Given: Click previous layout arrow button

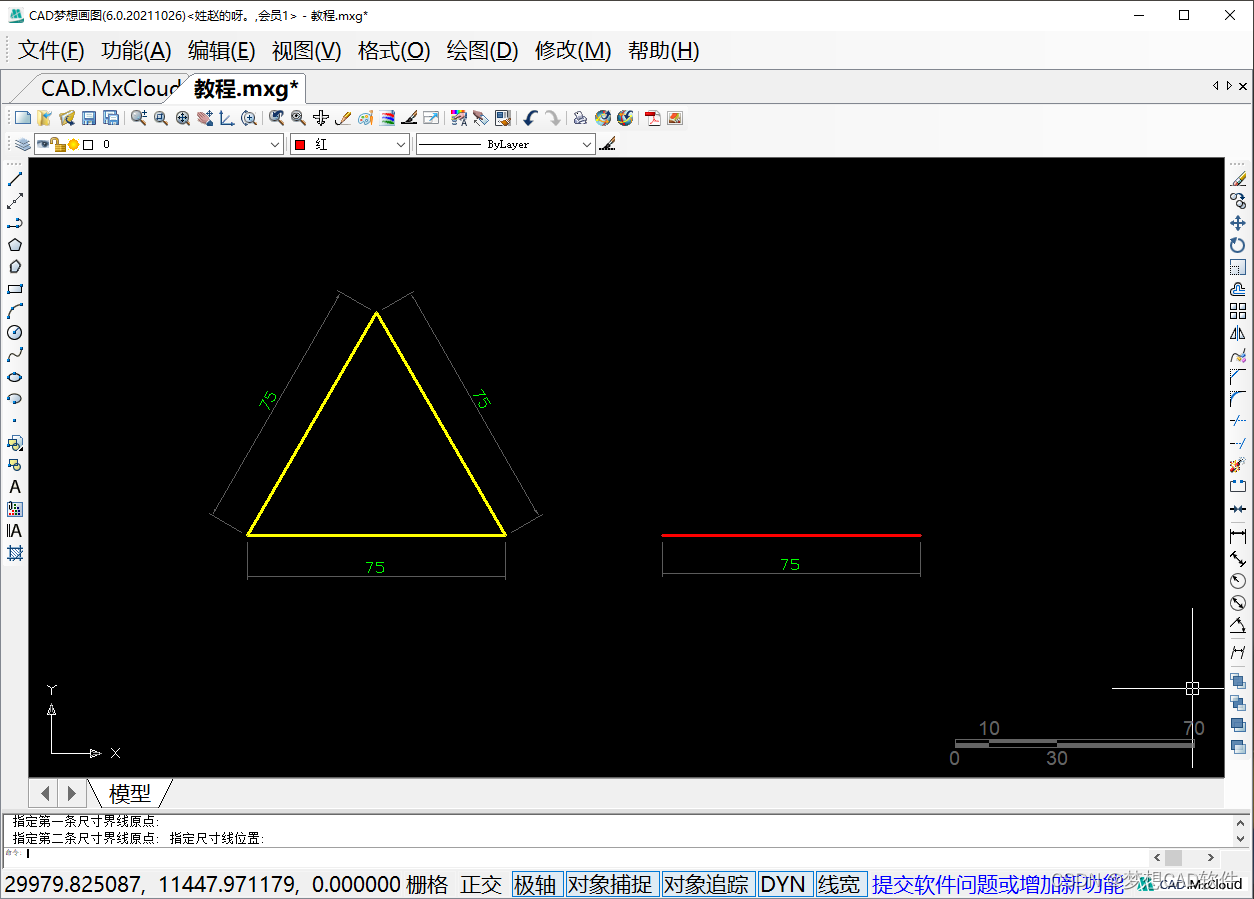Looking at the screenshot, I should click(x=45, y=793).
